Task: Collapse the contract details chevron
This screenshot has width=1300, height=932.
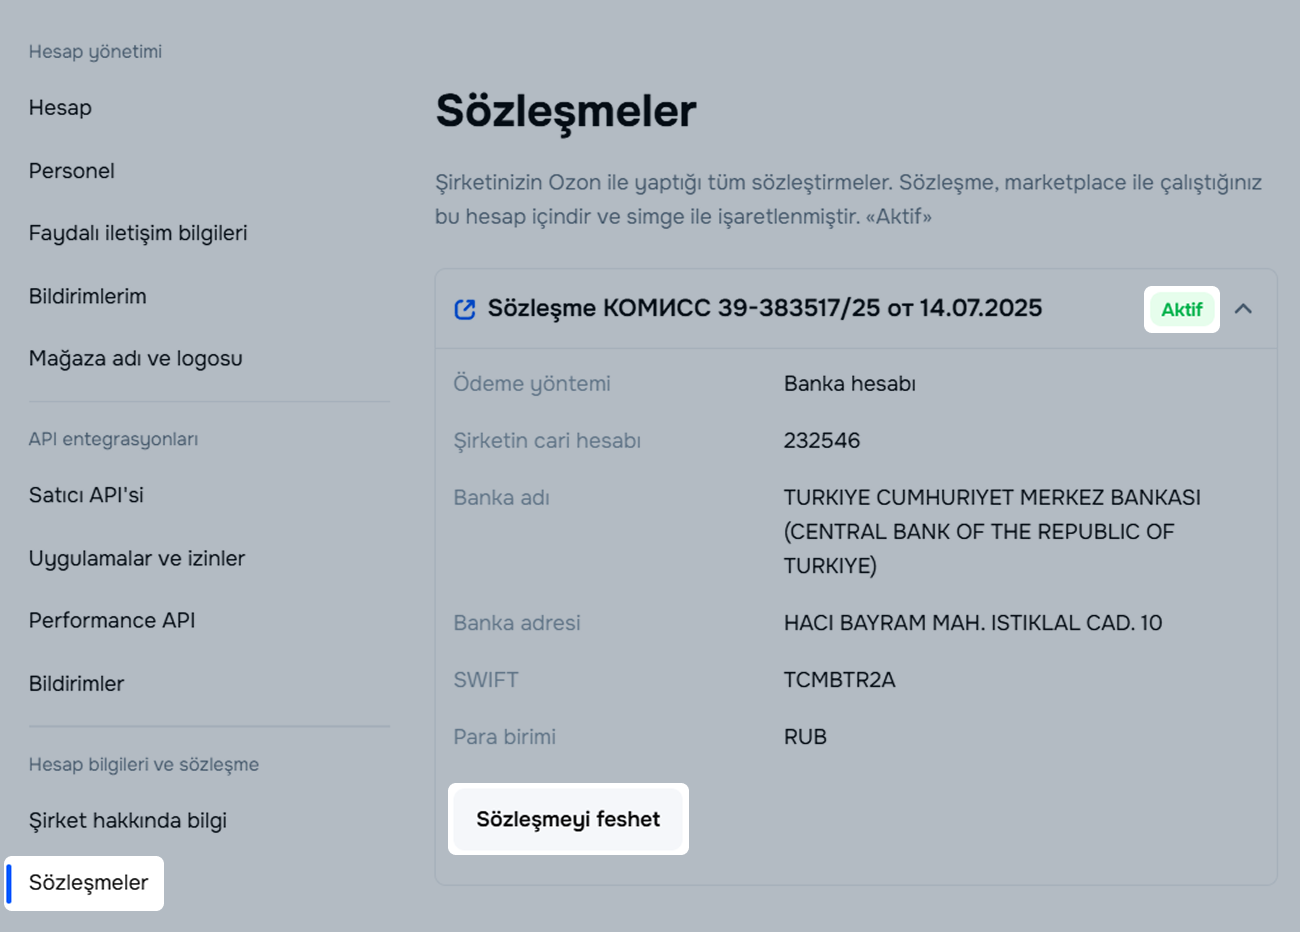Action: [1243, 309]
